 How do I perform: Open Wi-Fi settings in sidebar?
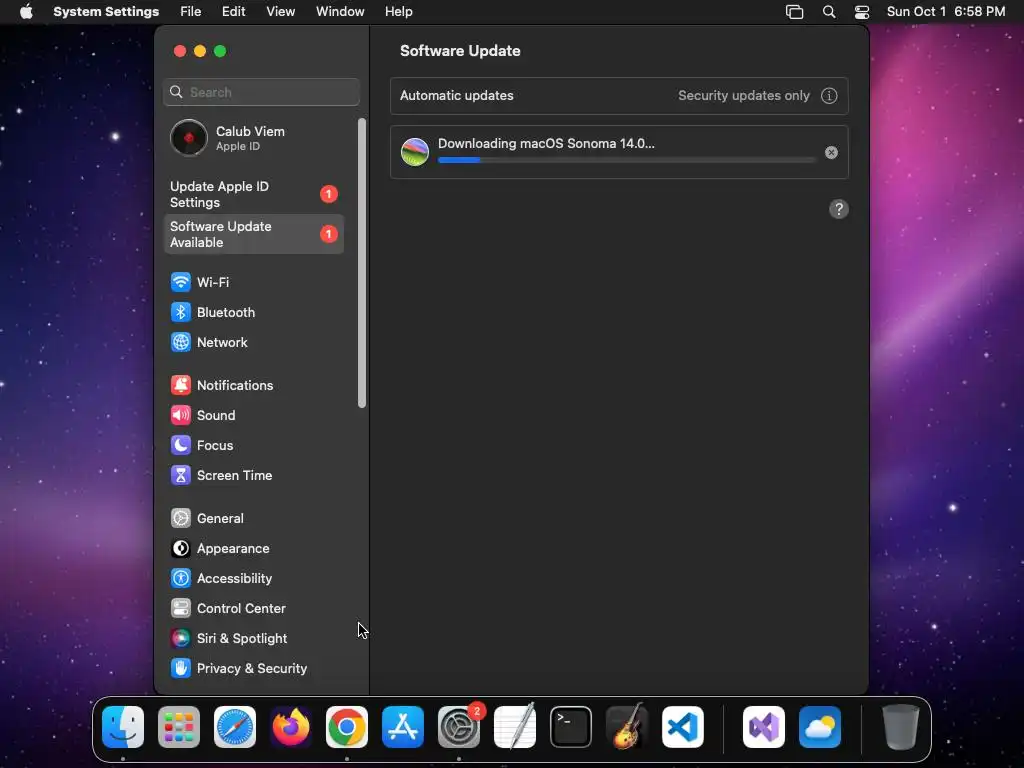click(x=253, y=282)
